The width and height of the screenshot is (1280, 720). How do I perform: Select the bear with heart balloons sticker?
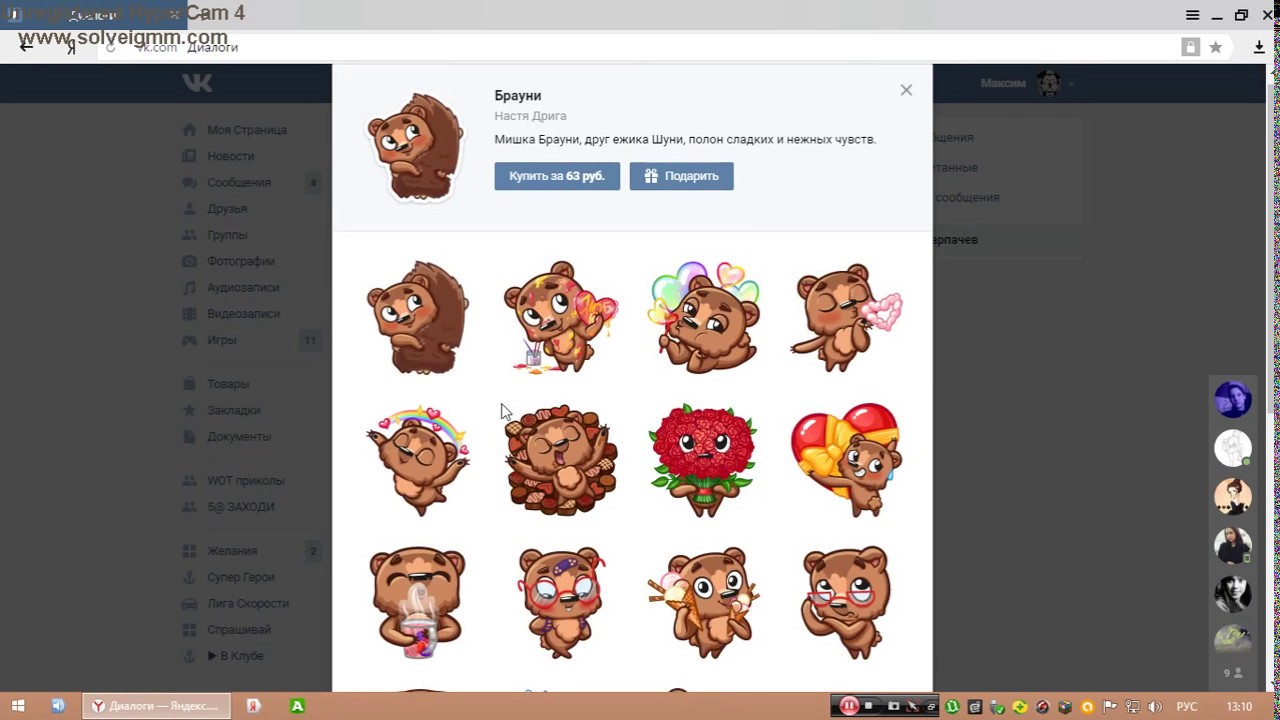704,317
